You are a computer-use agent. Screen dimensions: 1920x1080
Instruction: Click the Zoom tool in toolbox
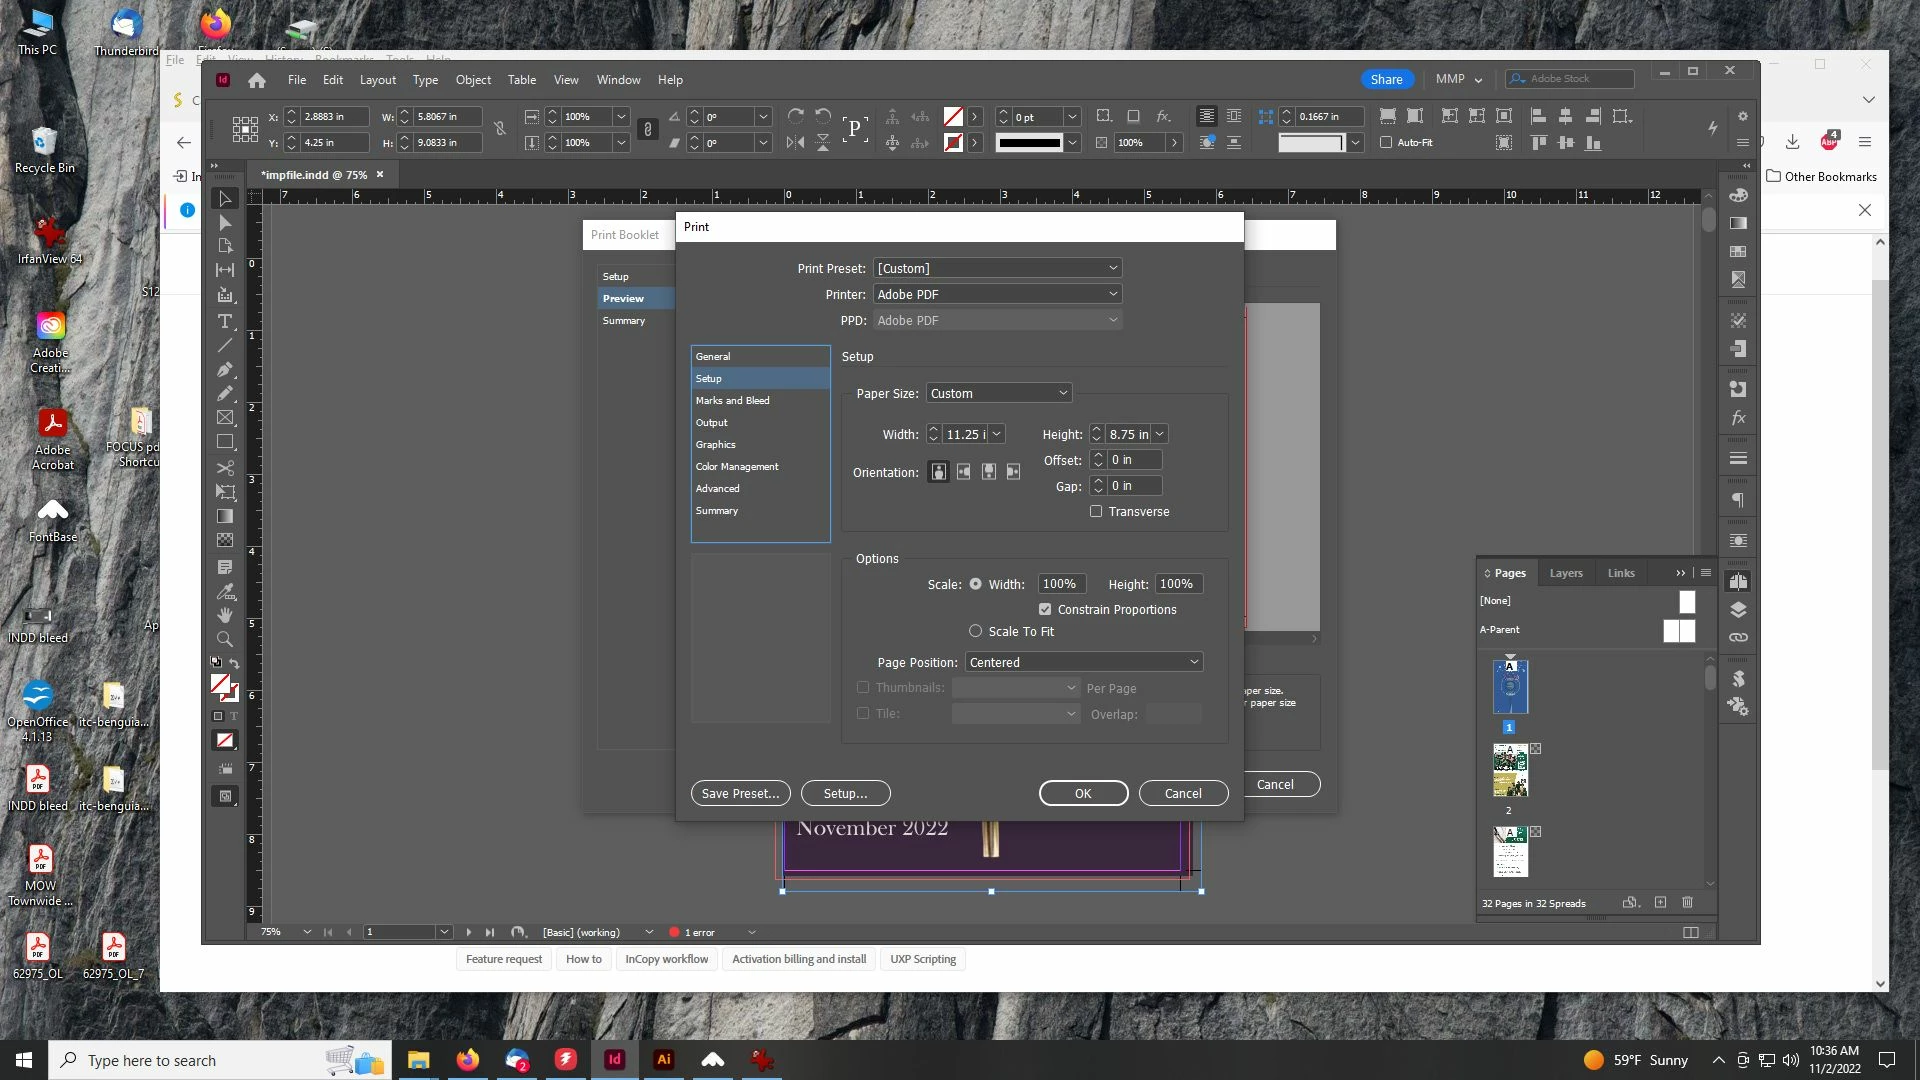pos(225,639)
